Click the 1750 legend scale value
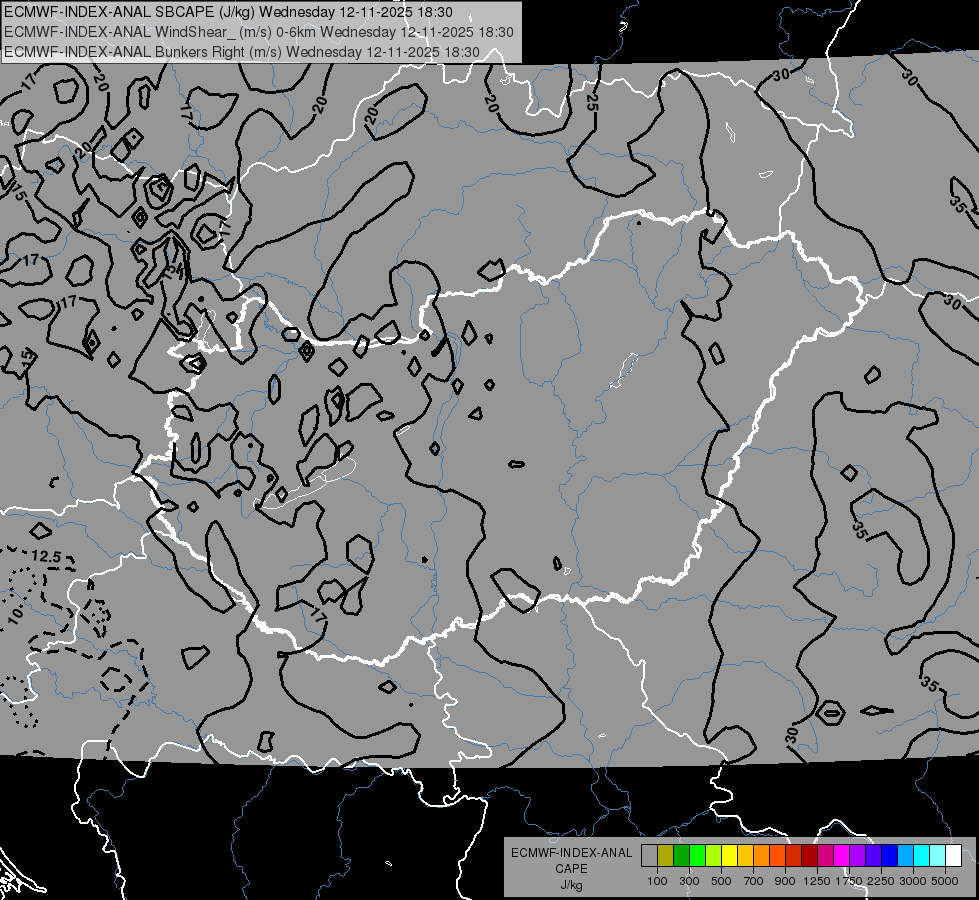 849,881
